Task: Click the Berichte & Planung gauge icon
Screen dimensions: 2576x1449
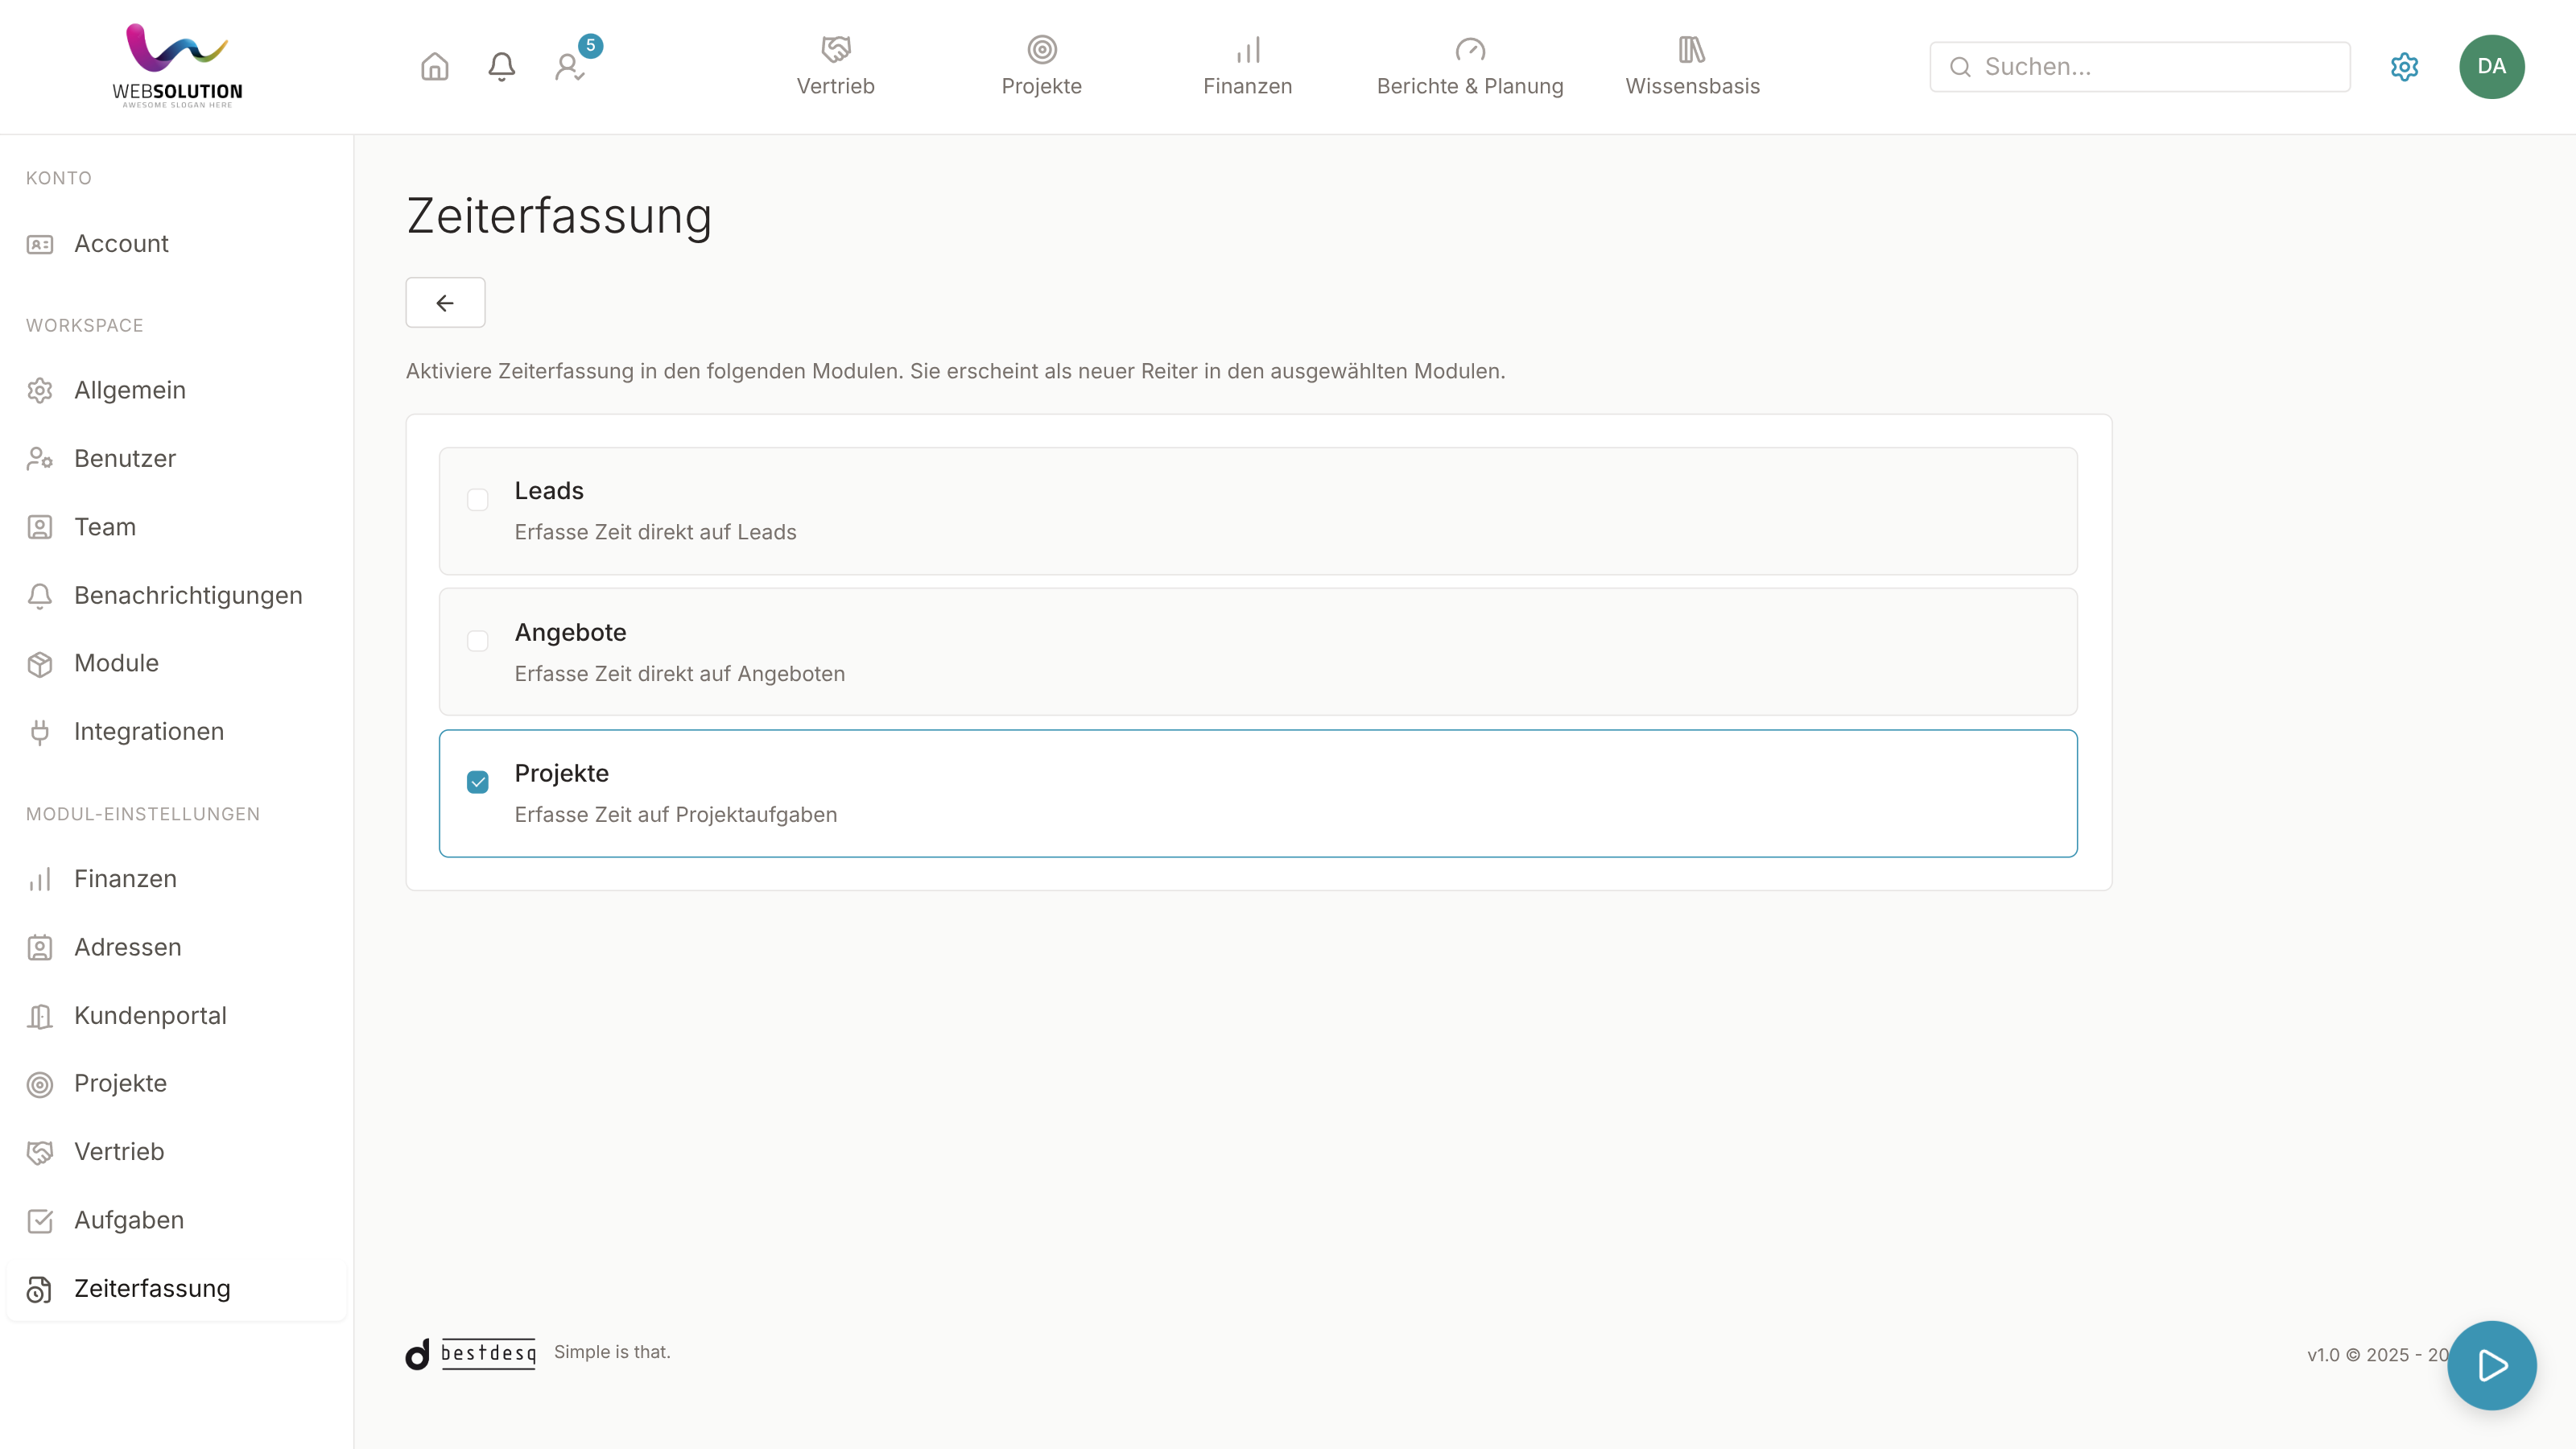Action: pyautogui.click(x=1470, y=49)
